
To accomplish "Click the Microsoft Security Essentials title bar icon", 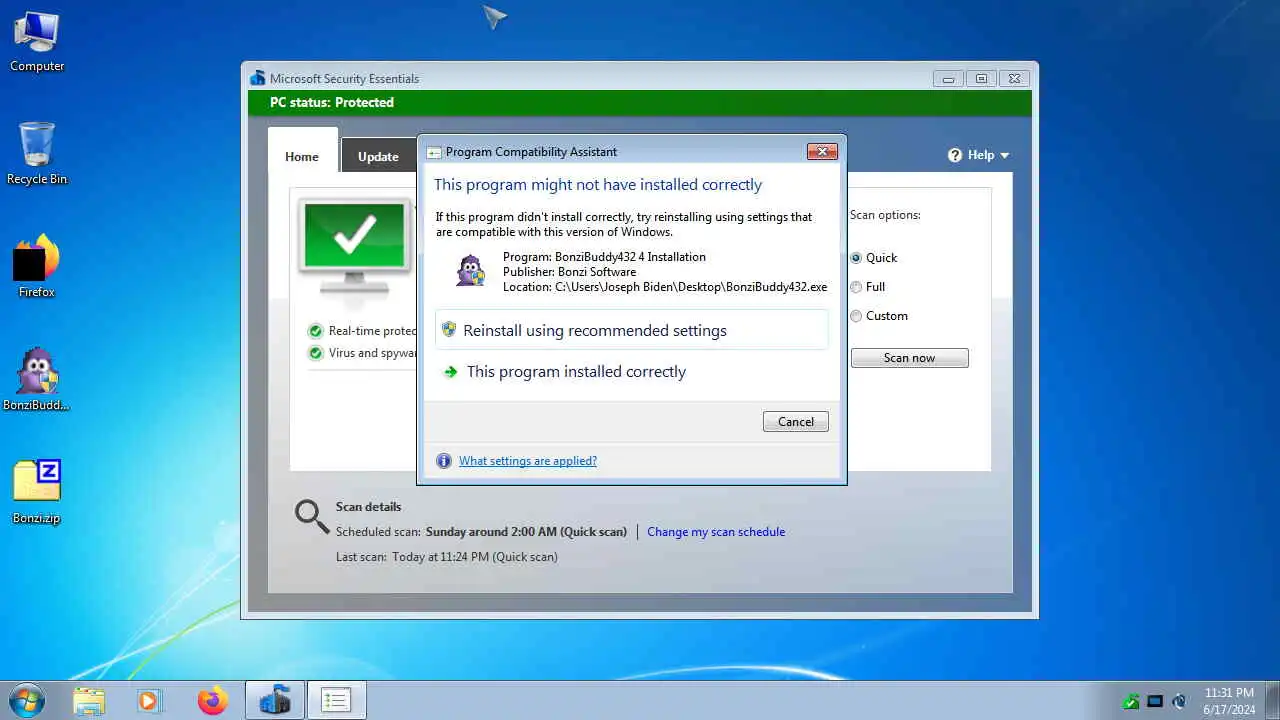I will [x=258, y=78].
